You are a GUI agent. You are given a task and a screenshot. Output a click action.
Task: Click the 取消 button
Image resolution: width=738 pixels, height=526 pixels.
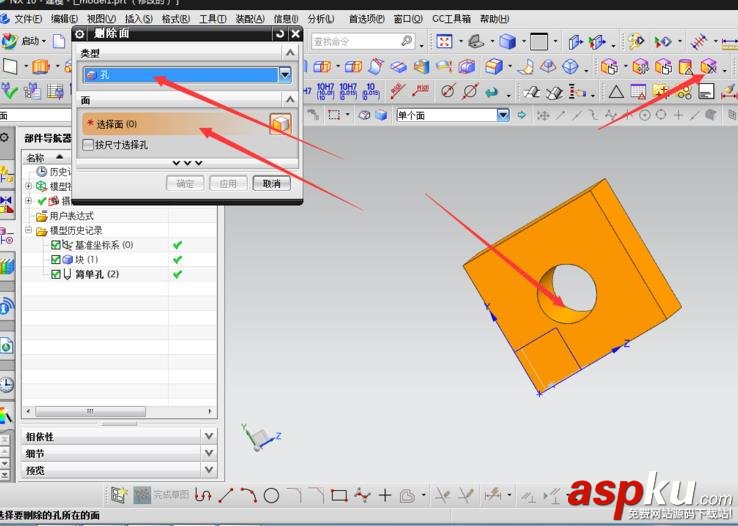(x=272, y=183)
